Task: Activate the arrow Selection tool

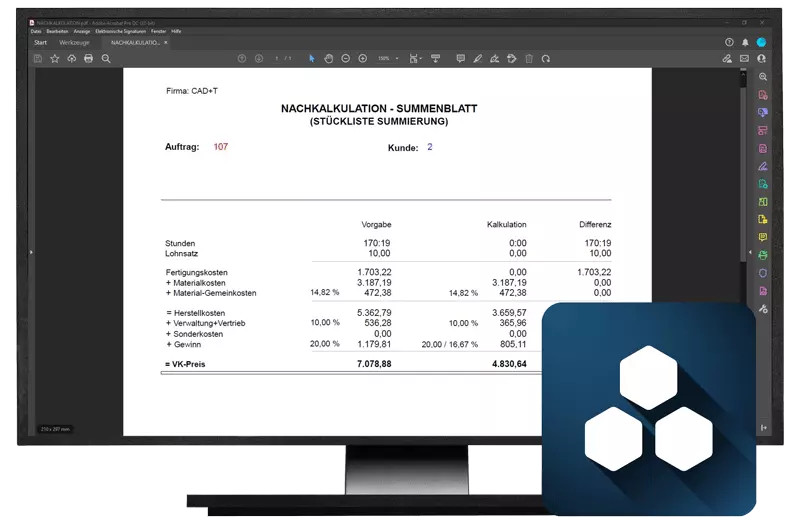Action: click(x=312, y=59)
